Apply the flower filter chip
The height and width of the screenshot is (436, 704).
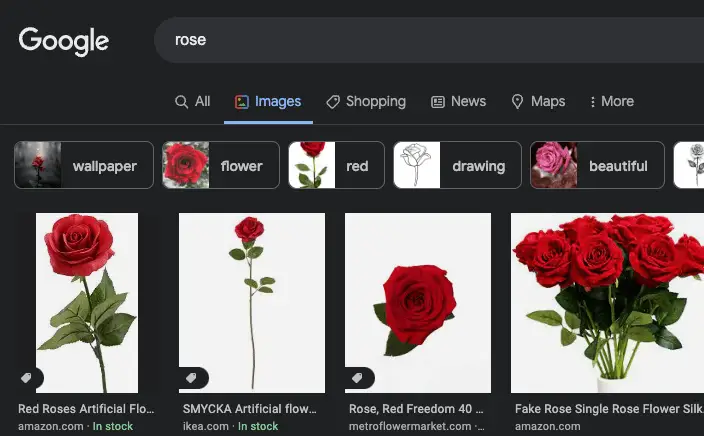tap(221, 165)
